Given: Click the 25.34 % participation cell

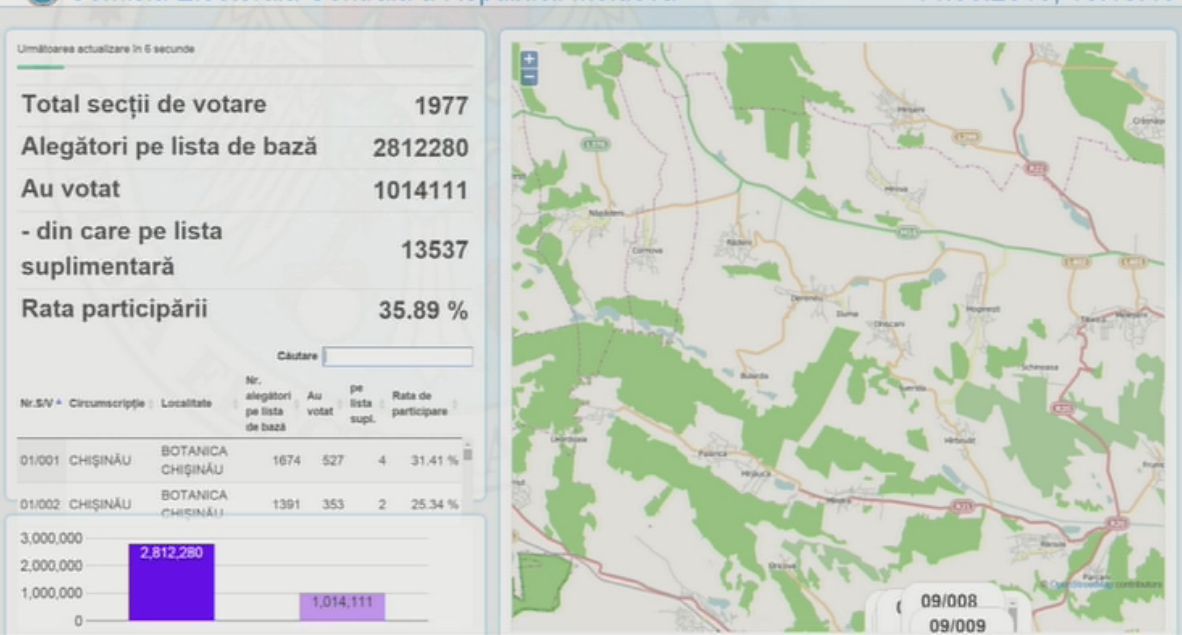Looking at the screenshot, I should click(434, 504).
